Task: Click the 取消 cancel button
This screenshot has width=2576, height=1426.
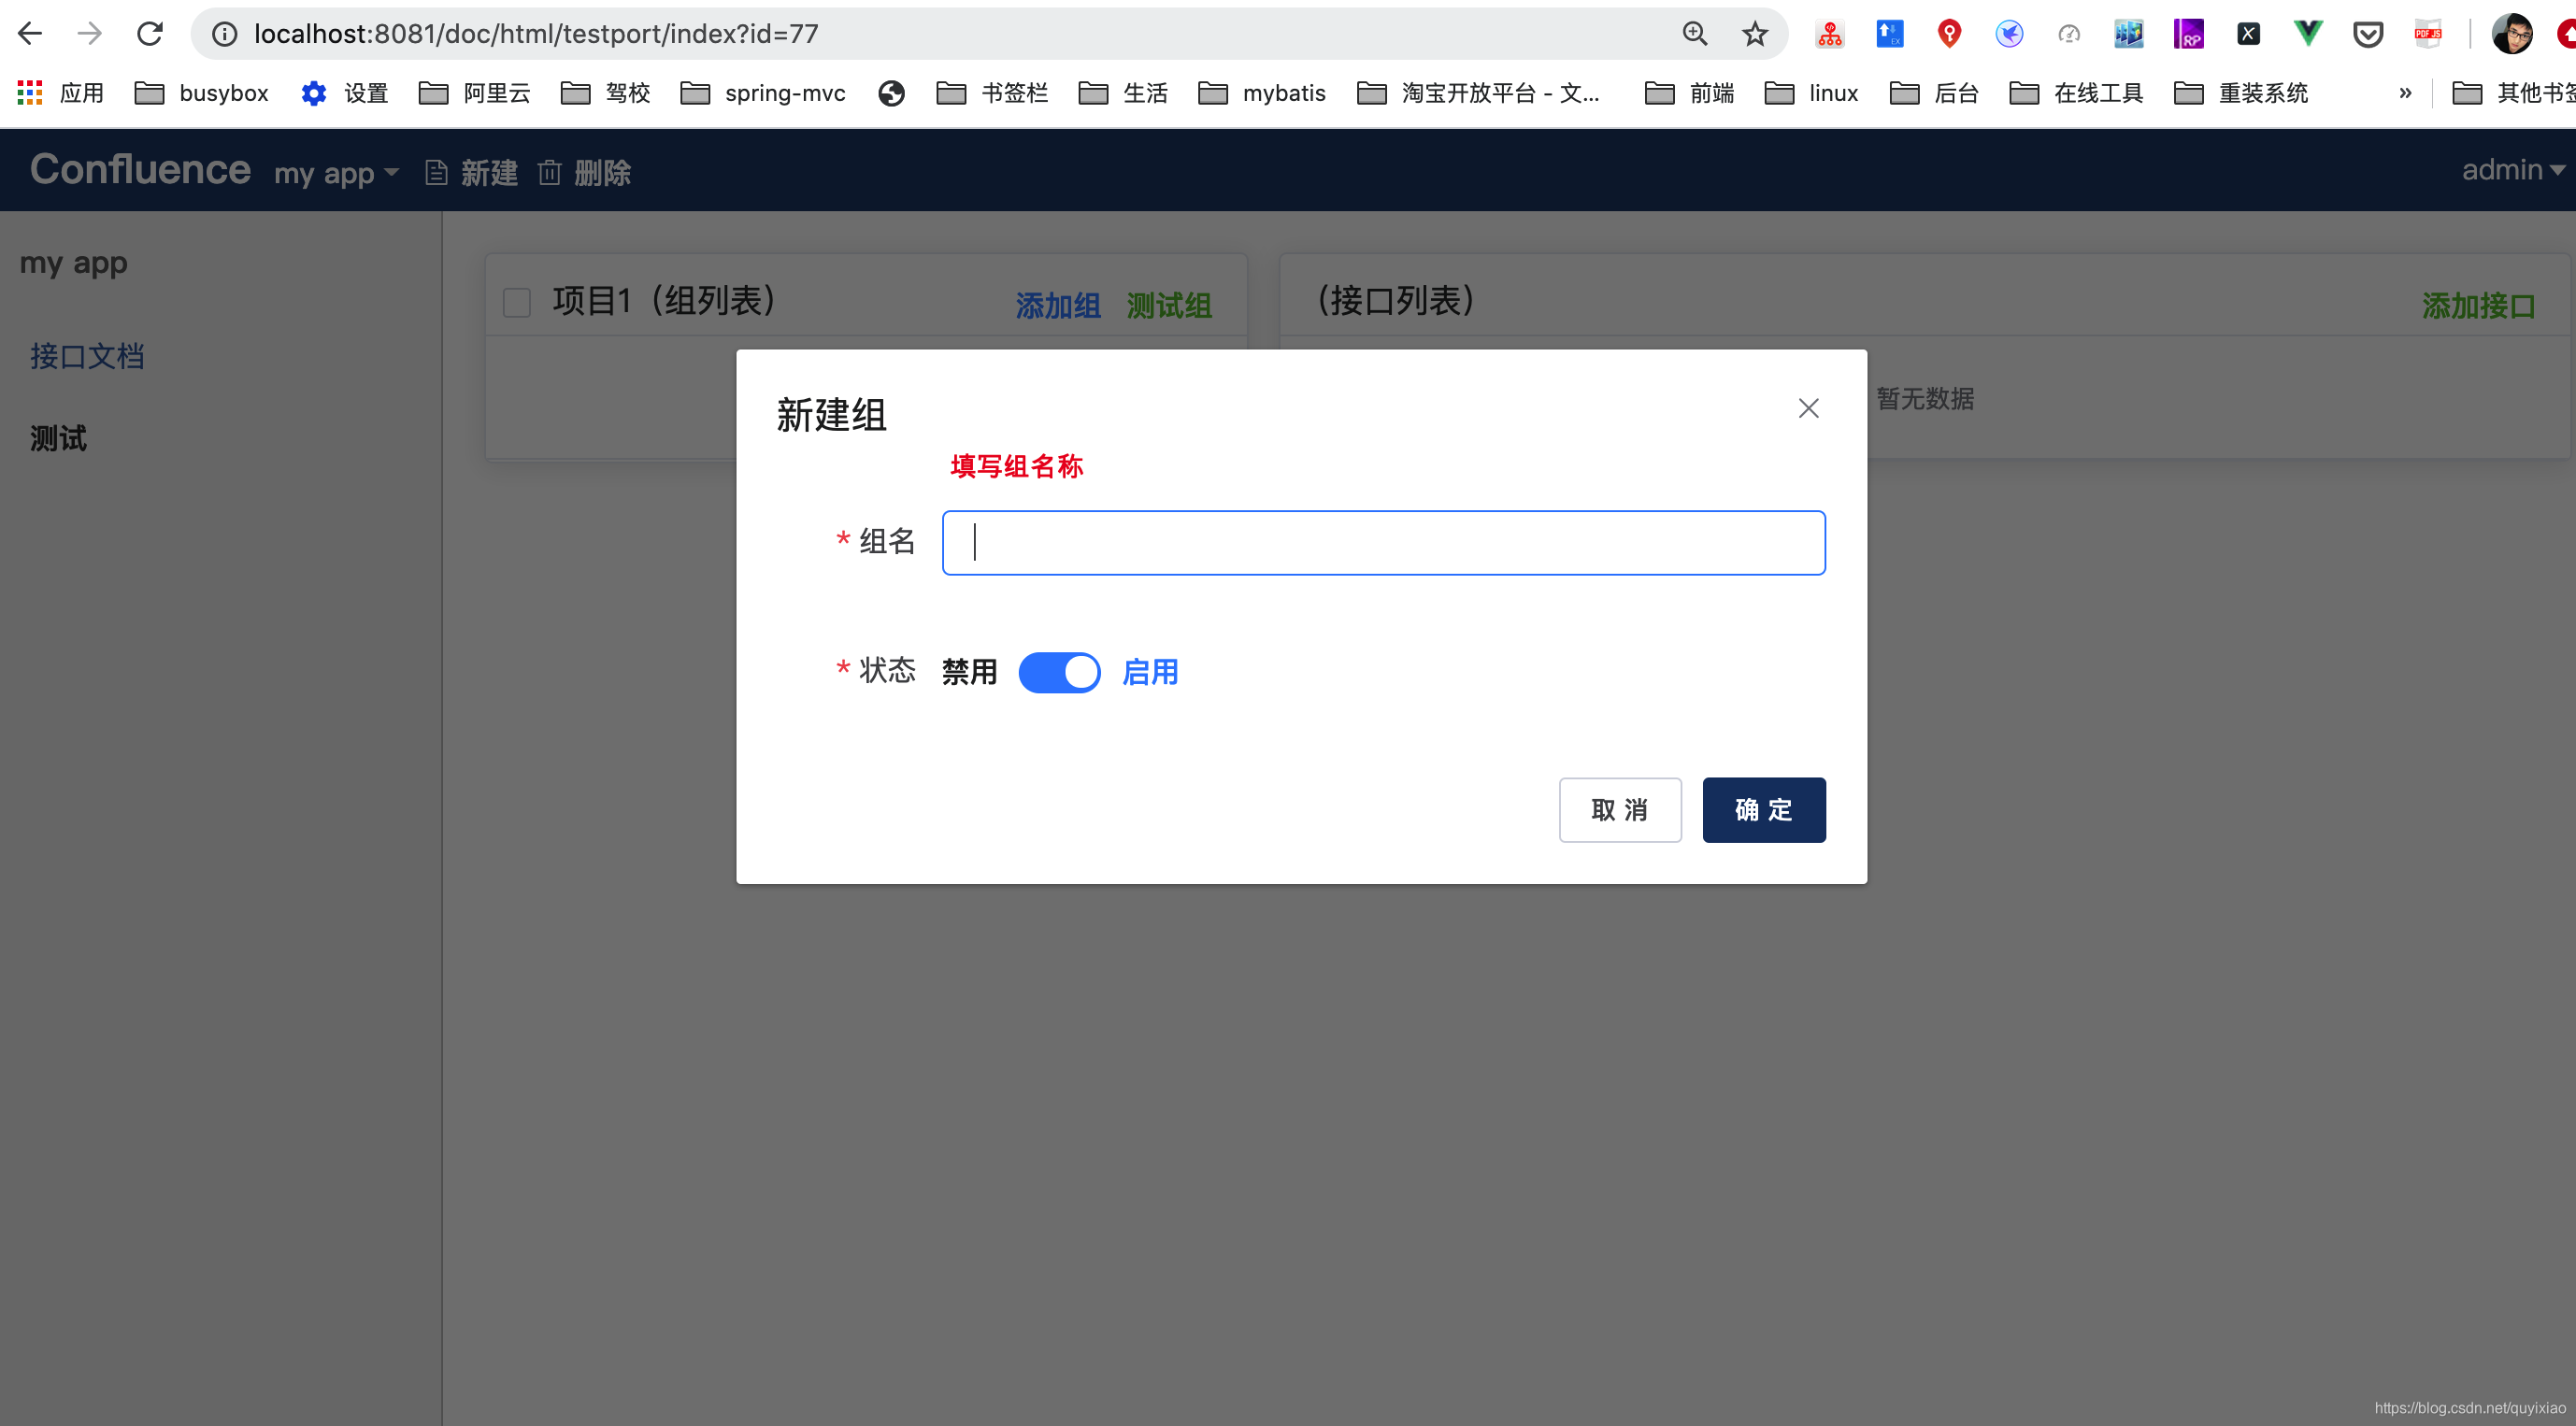Action: (1619, 809)
